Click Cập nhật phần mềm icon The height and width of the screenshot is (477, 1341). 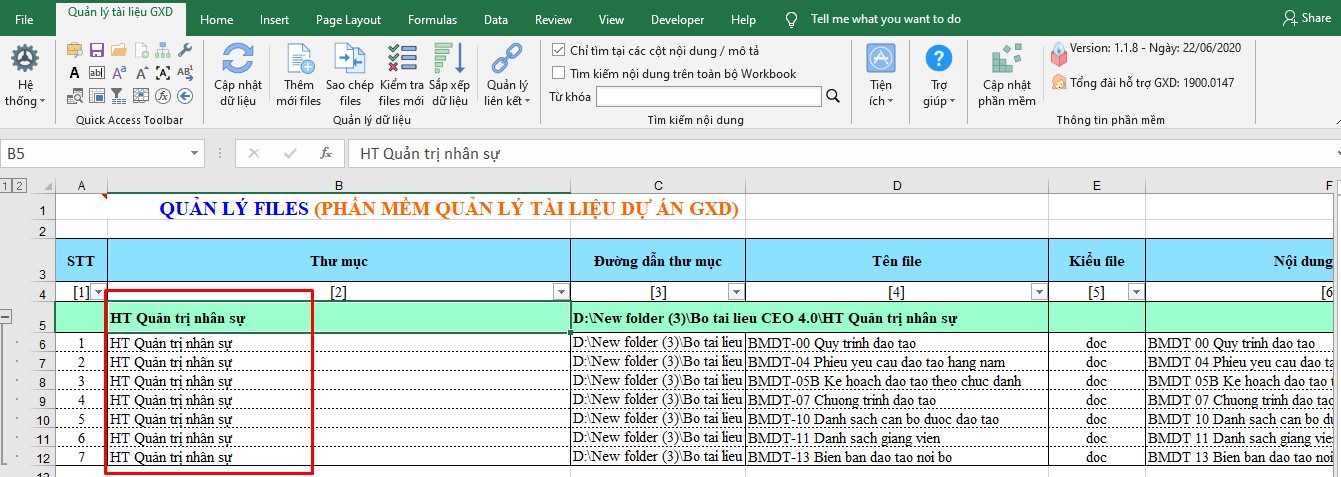(1006, 59)
